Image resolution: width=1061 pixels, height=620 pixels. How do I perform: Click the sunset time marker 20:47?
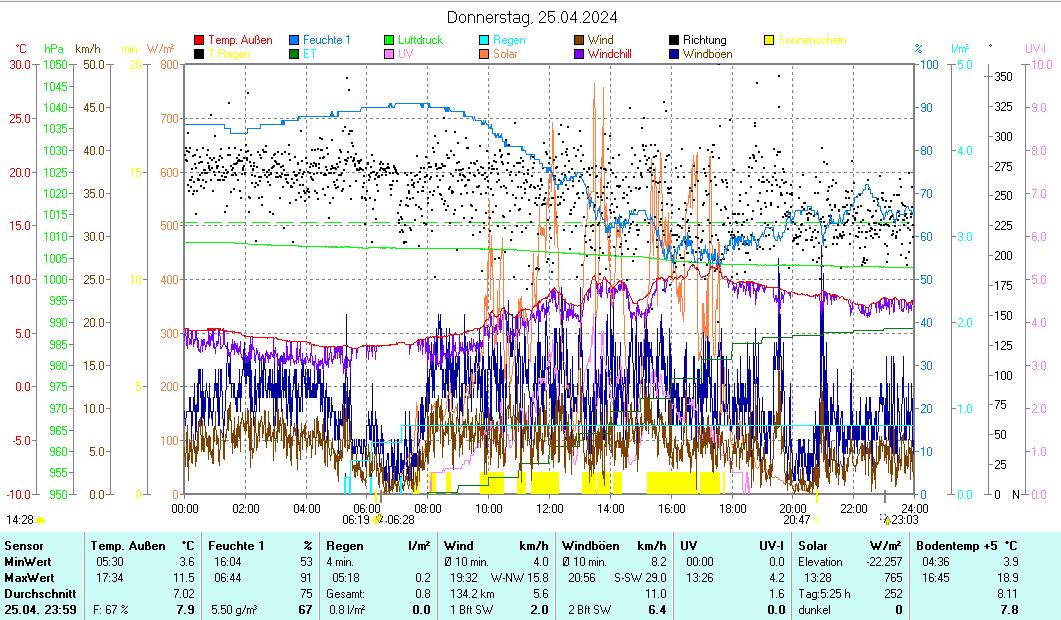pos(796,520)
